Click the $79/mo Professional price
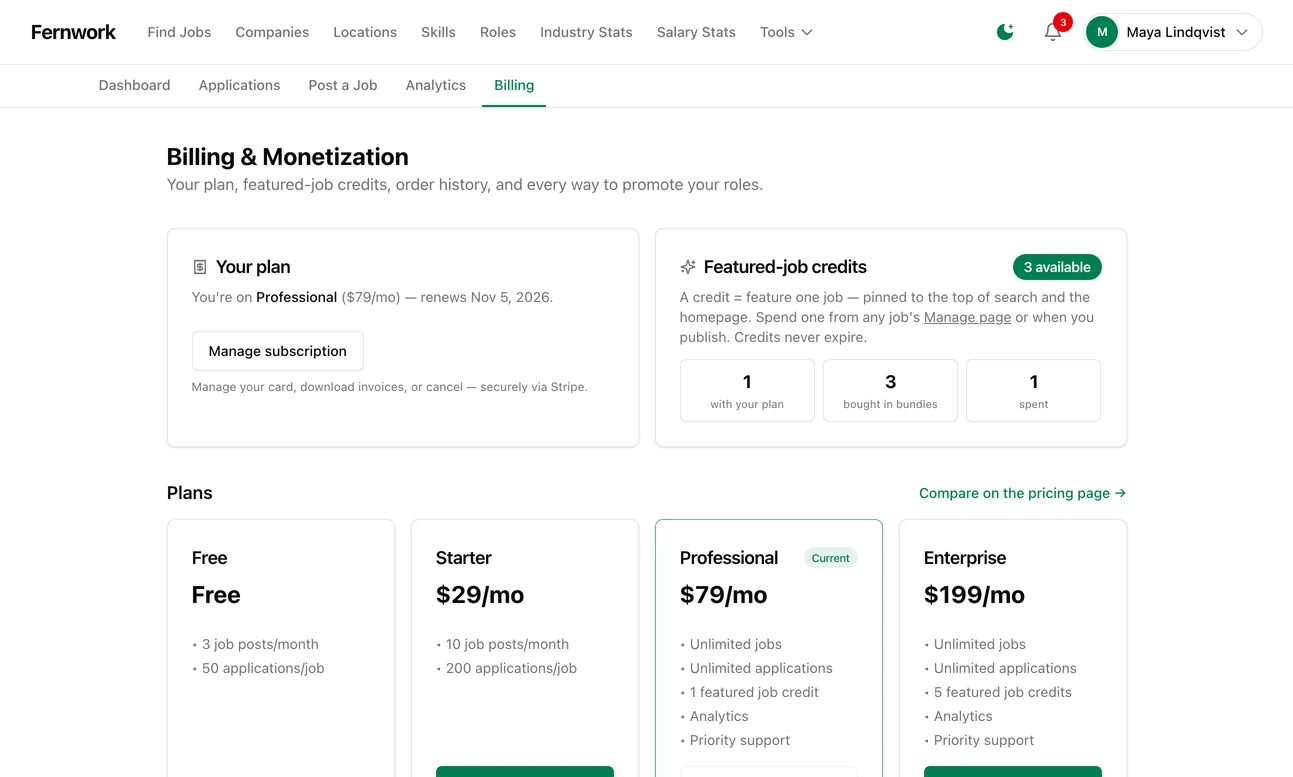This screenshot has height=777, width=1293. (x=723, y=595)
